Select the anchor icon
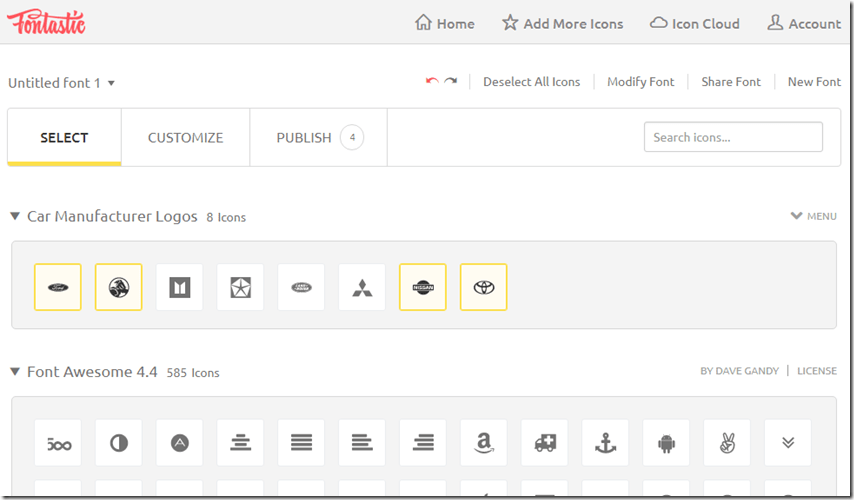This screenshot has width=854, height=500. [x=605, y=443]
